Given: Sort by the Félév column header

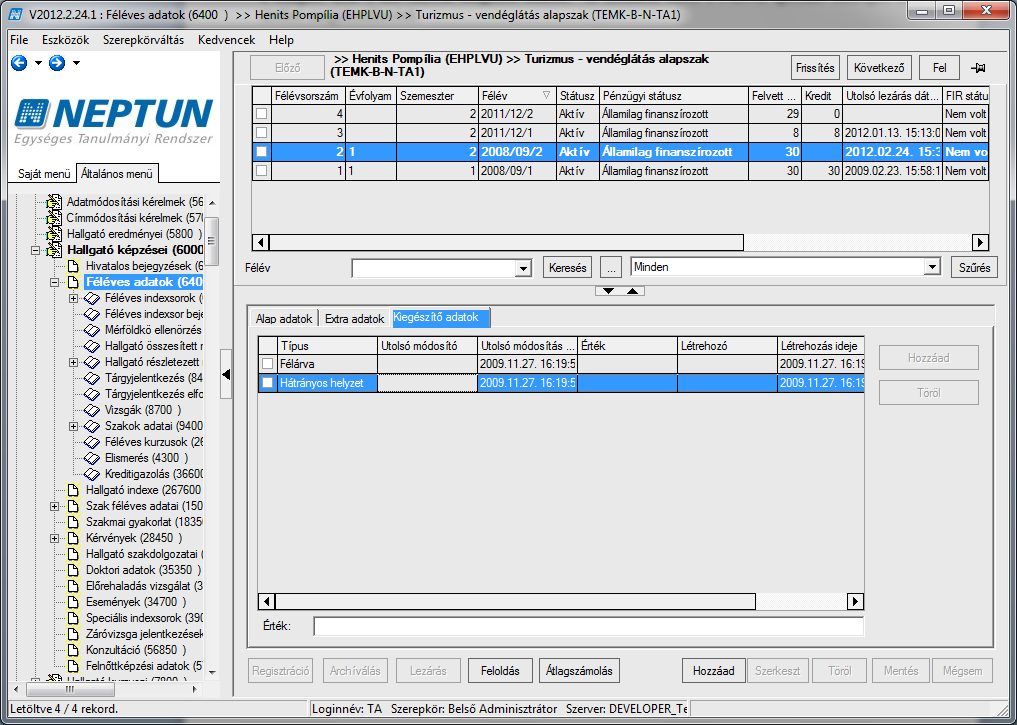Looking at the screenshot, I should [x=517, y=96].
